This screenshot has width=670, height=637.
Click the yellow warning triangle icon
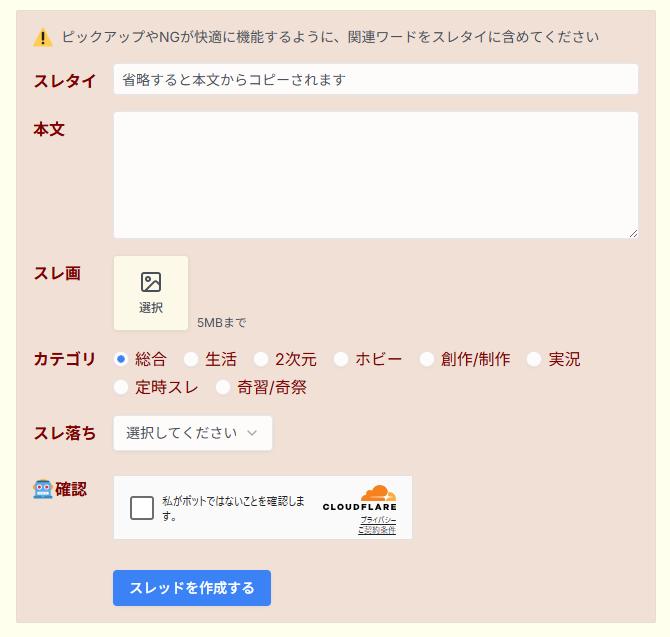click(x=43, y=38)
